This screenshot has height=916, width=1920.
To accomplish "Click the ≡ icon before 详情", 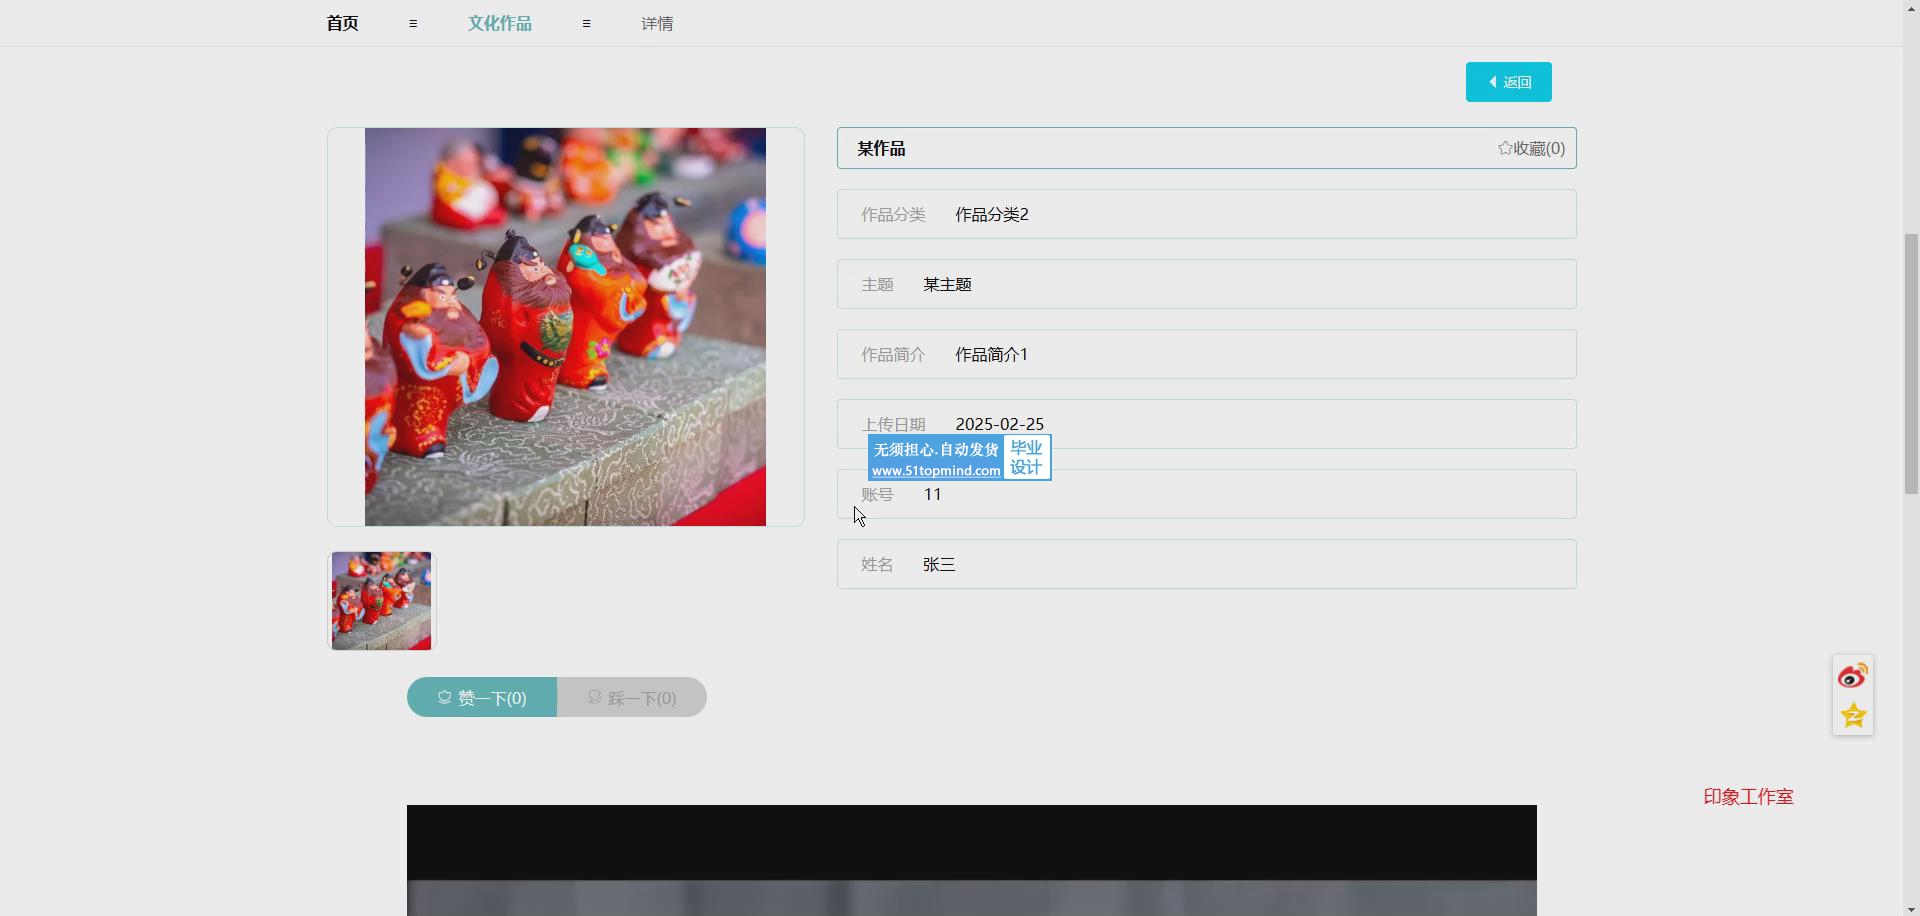I will [586, 24].
